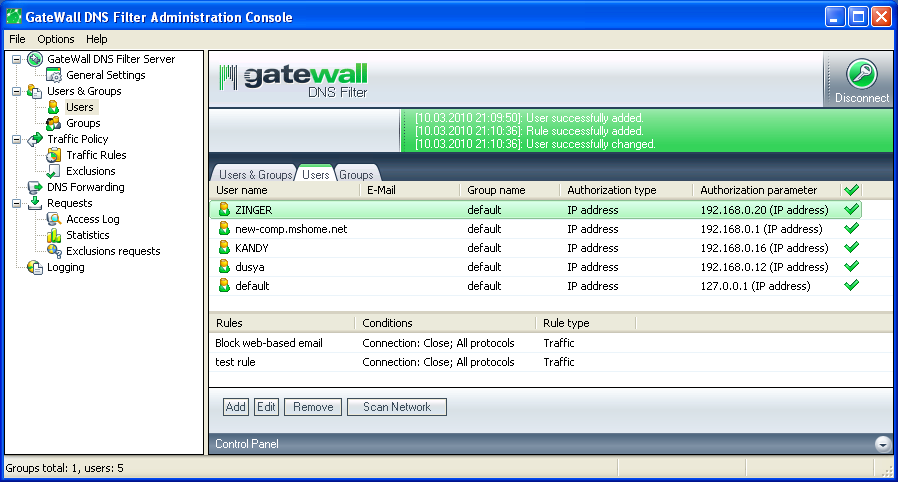Screen dimensions: 898x482
Task: Select Logging in the tree
Action: click(65, 267)
